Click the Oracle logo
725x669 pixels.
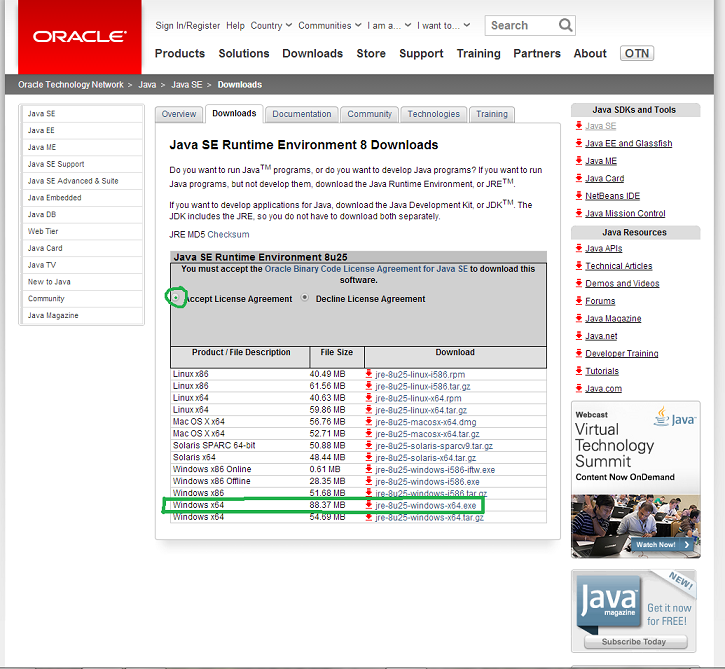pyautogui.click(x=80, y=37)
